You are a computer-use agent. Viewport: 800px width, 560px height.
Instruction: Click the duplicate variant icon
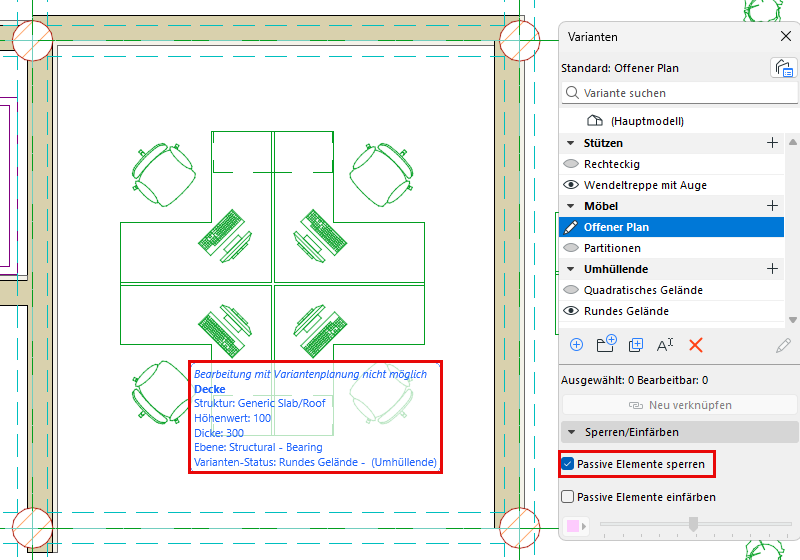pyautogui.click(x=636, y=345)
